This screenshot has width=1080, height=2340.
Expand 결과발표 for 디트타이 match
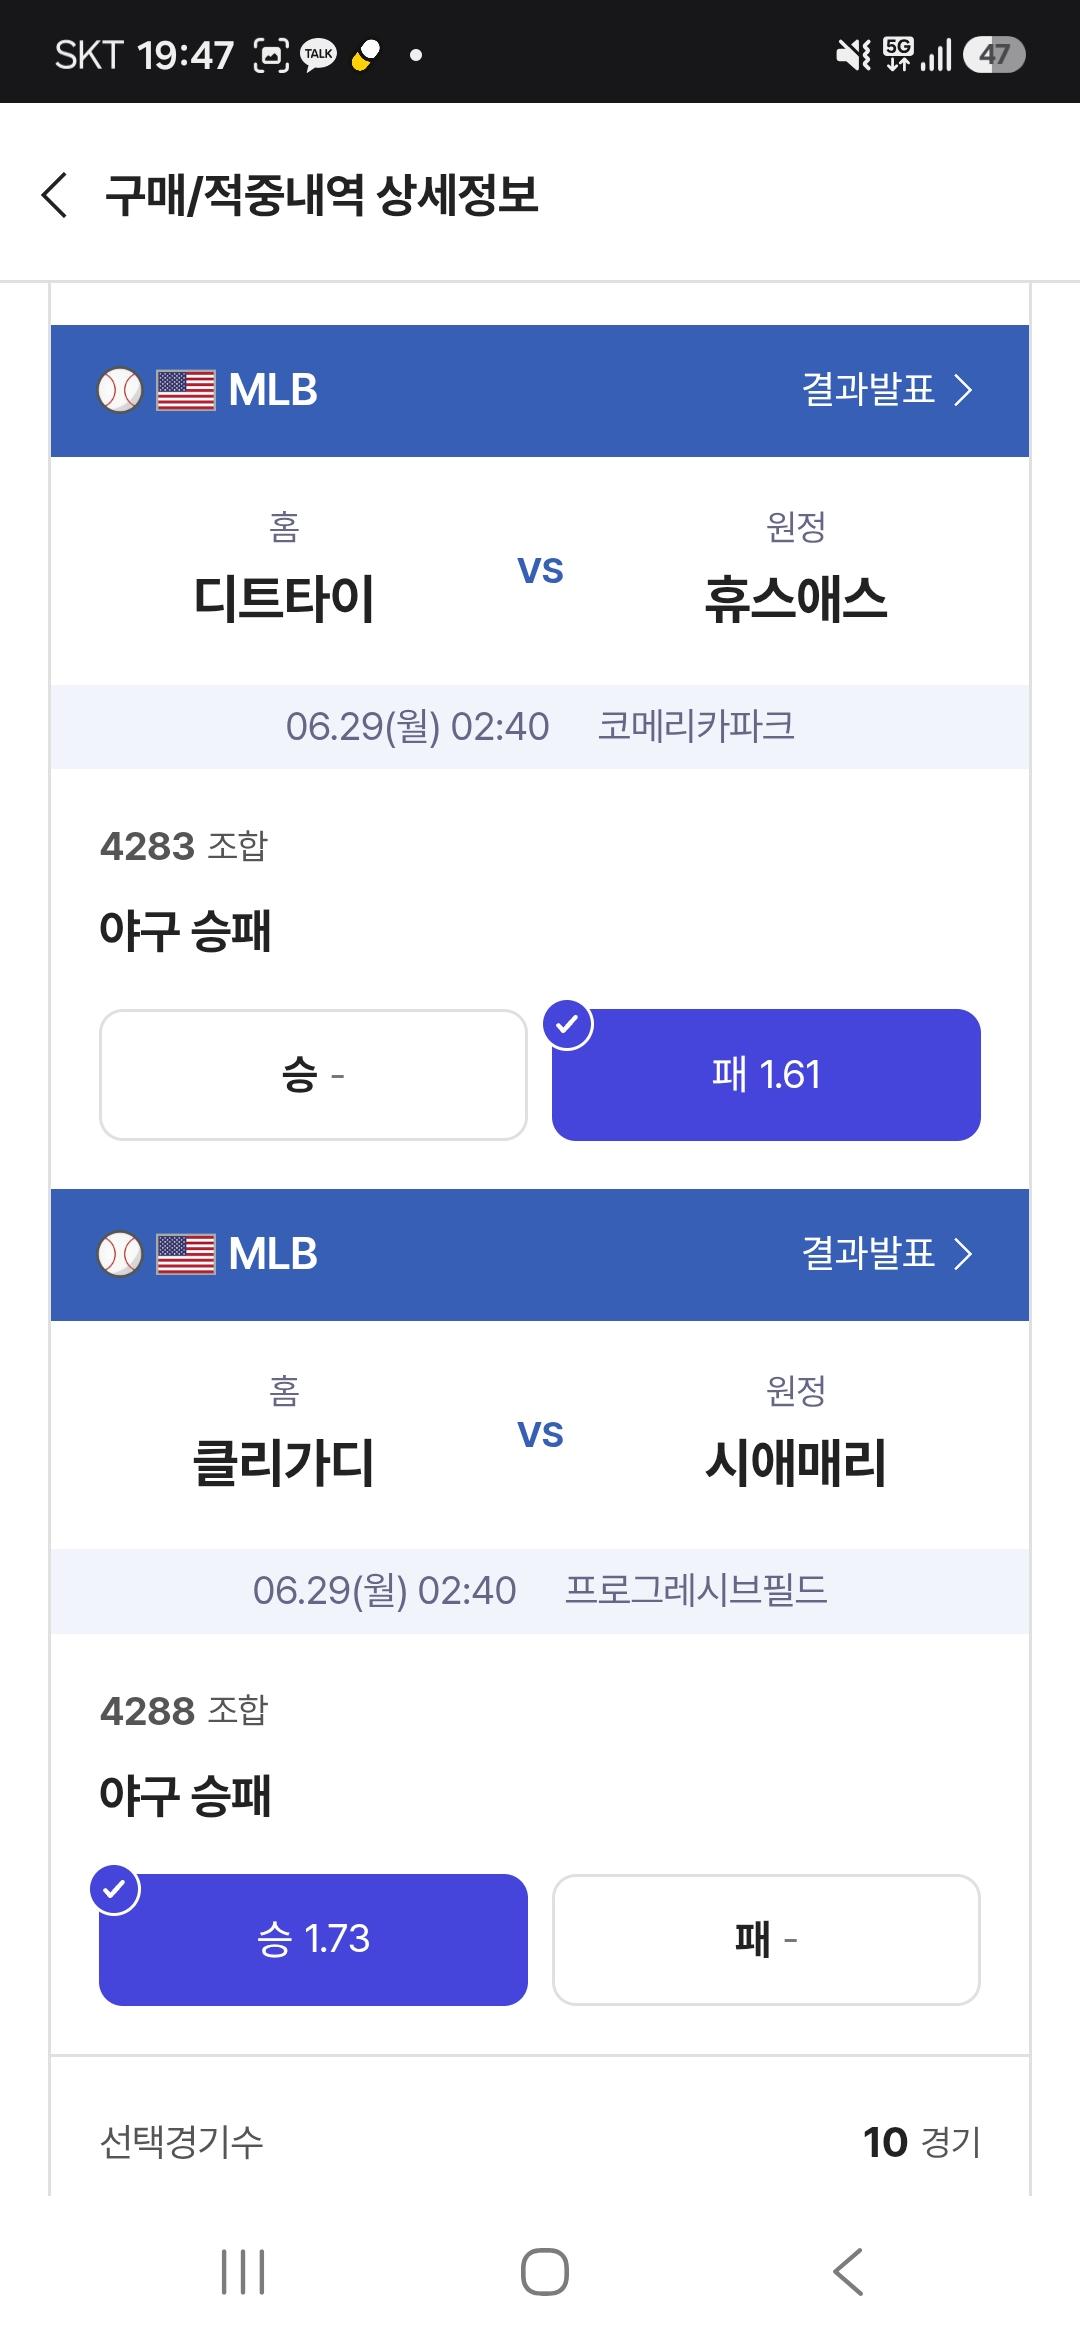tap(887, 390)
